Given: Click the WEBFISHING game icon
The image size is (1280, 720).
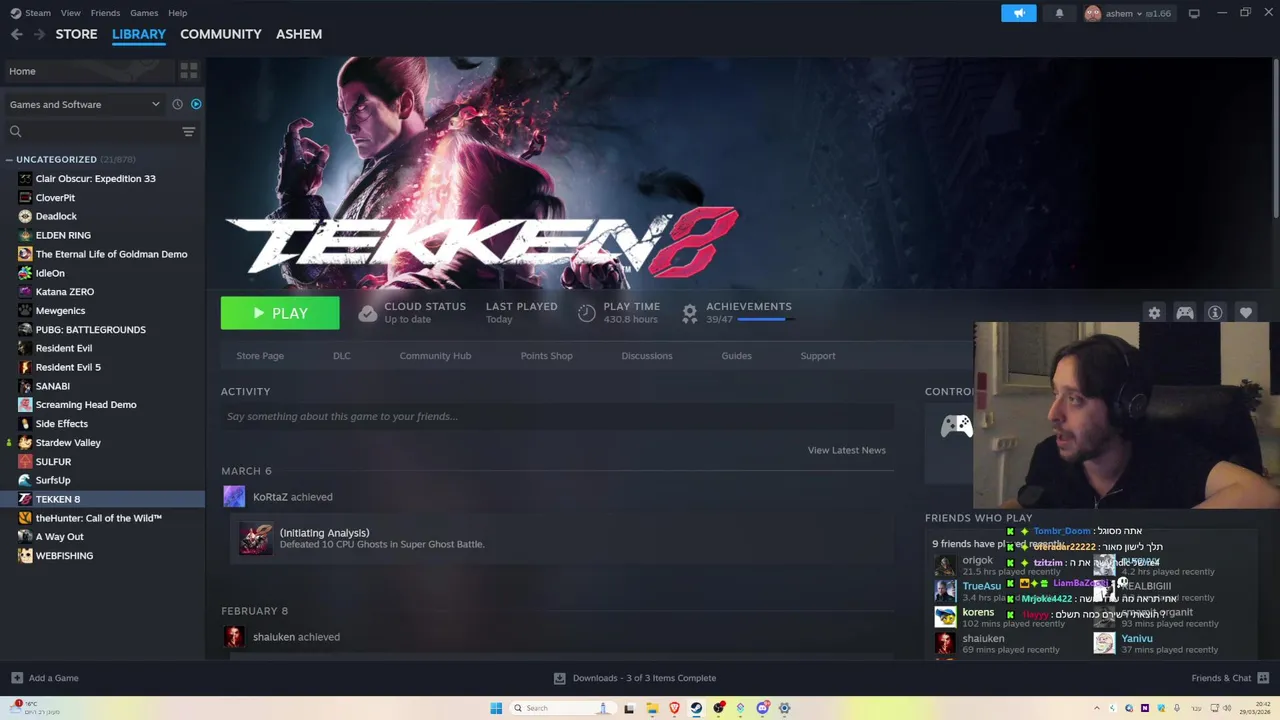Looking at the screenshot, I should 25,555.
